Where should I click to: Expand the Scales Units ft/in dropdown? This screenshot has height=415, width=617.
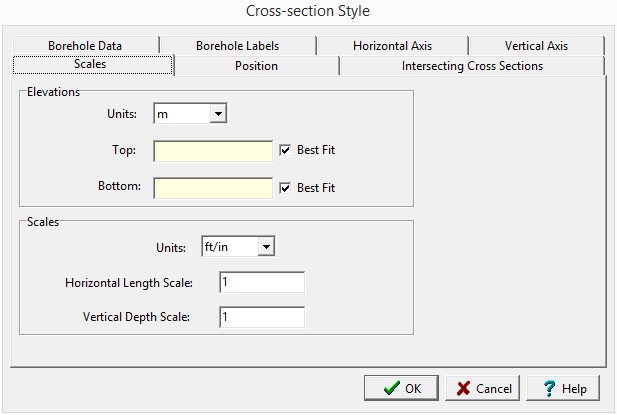click(265, 246)
